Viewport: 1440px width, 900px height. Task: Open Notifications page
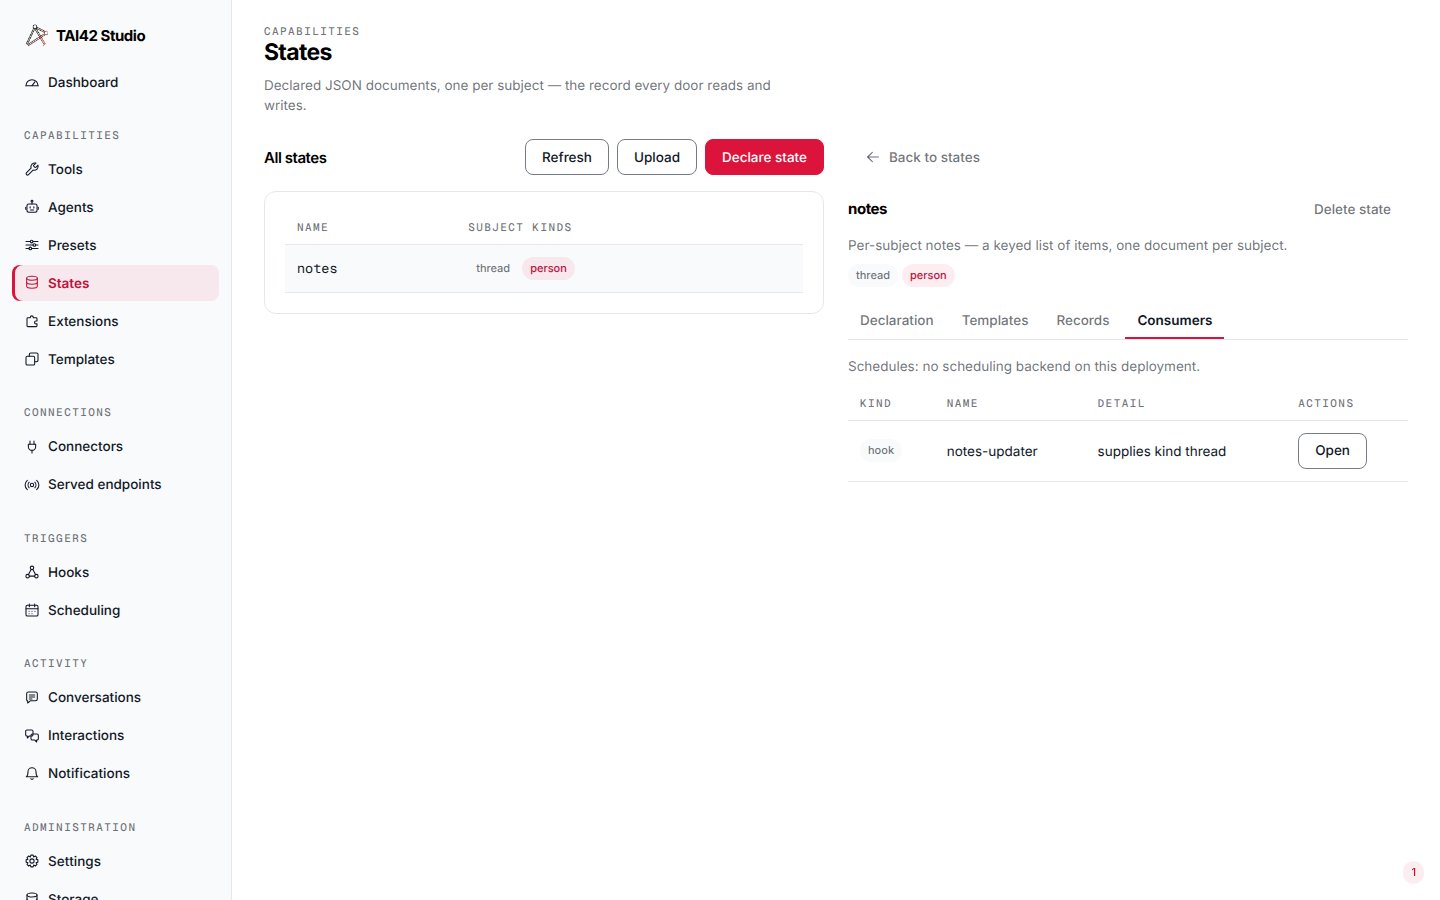pyautogui.click(x=115, y=774)
